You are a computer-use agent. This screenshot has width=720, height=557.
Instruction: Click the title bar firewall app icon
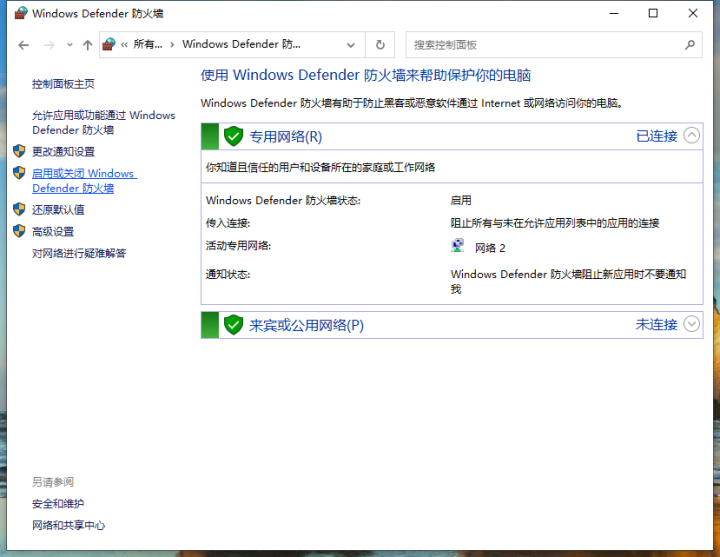point(21,13)
